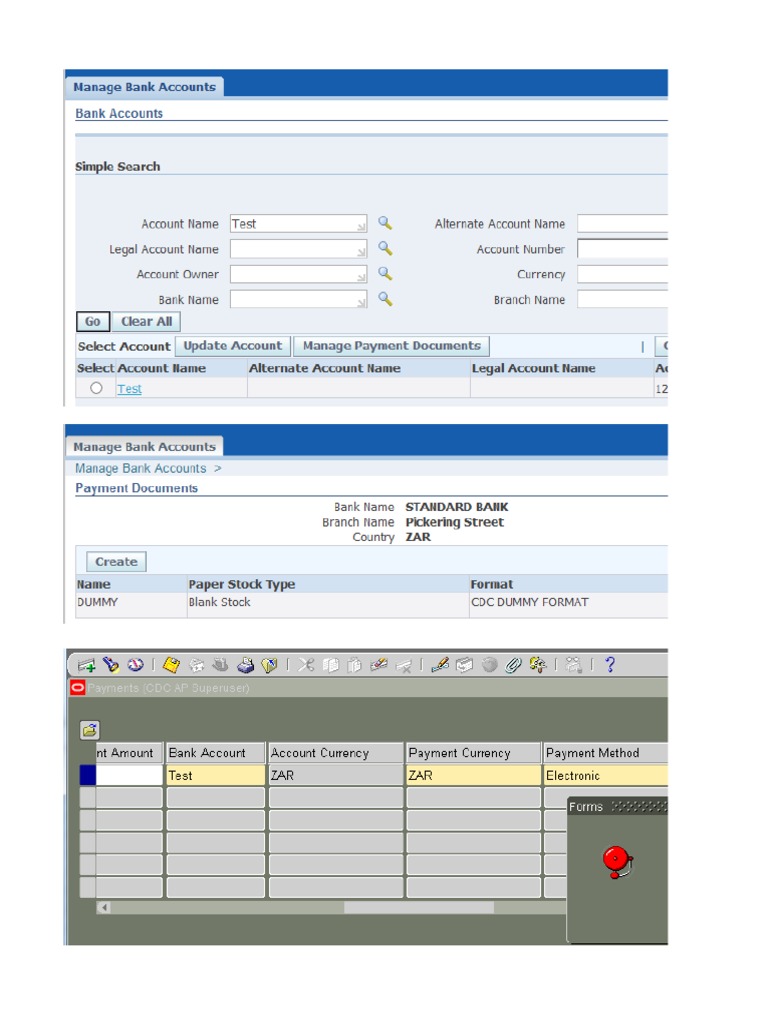Screen dimensions: 768x1024
Task: Click the magnifier icon beside Account Name
Action: 385,223
